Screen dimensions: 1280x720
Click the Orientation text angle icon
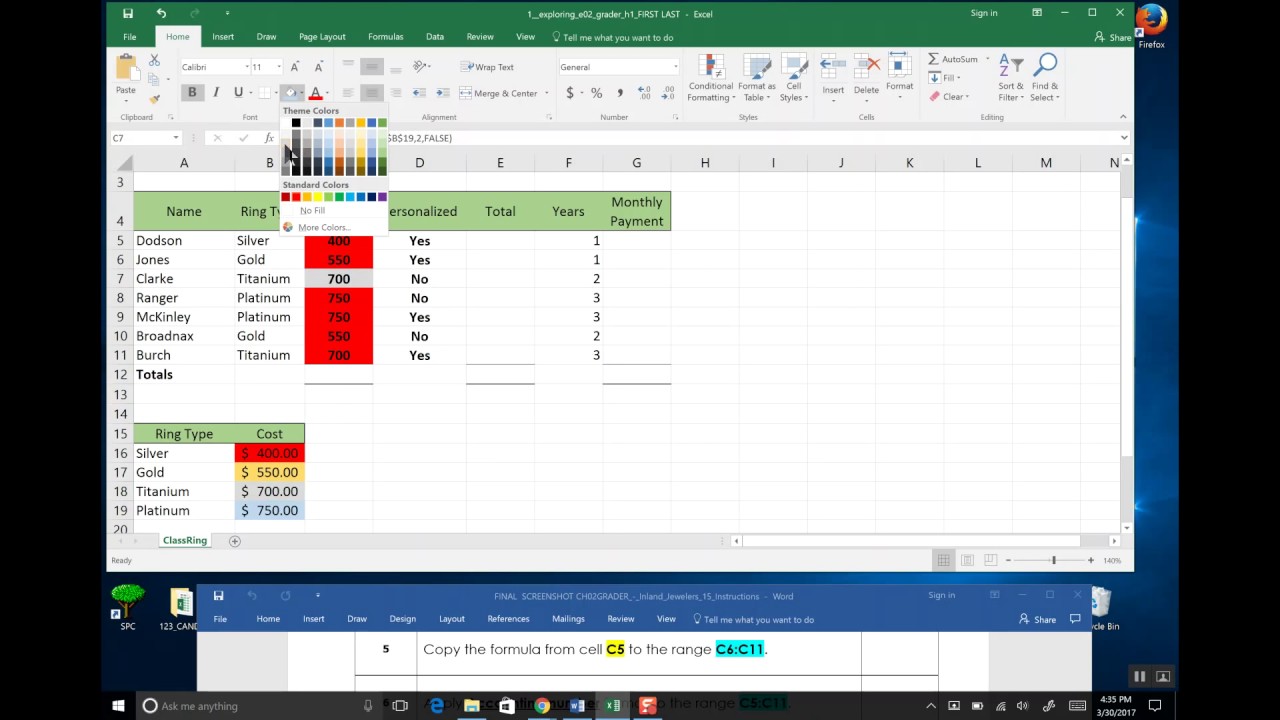pos(420,67)
